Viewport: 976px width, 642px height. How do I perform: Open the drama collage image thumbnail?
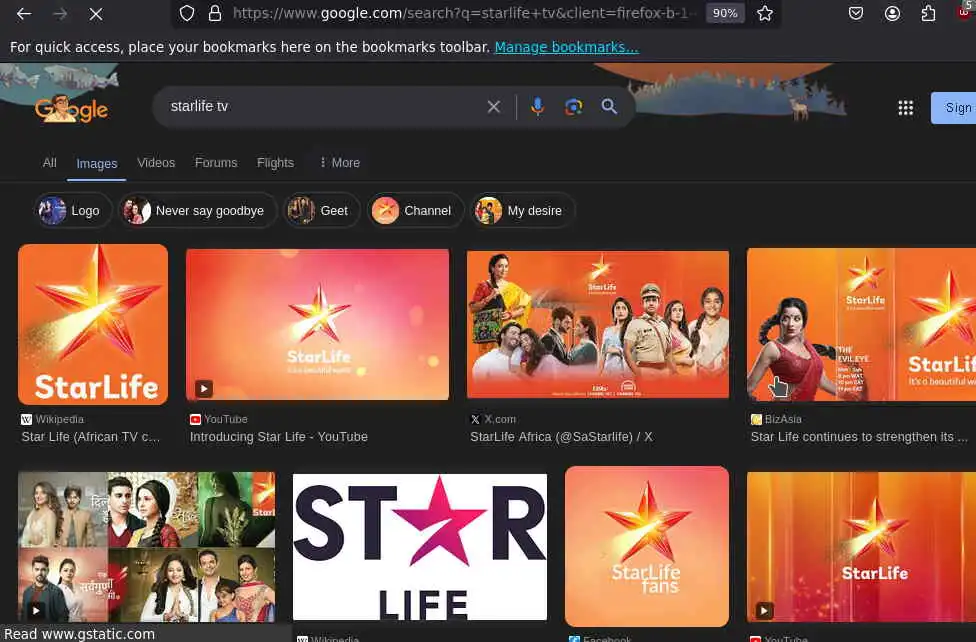[146, 547]
